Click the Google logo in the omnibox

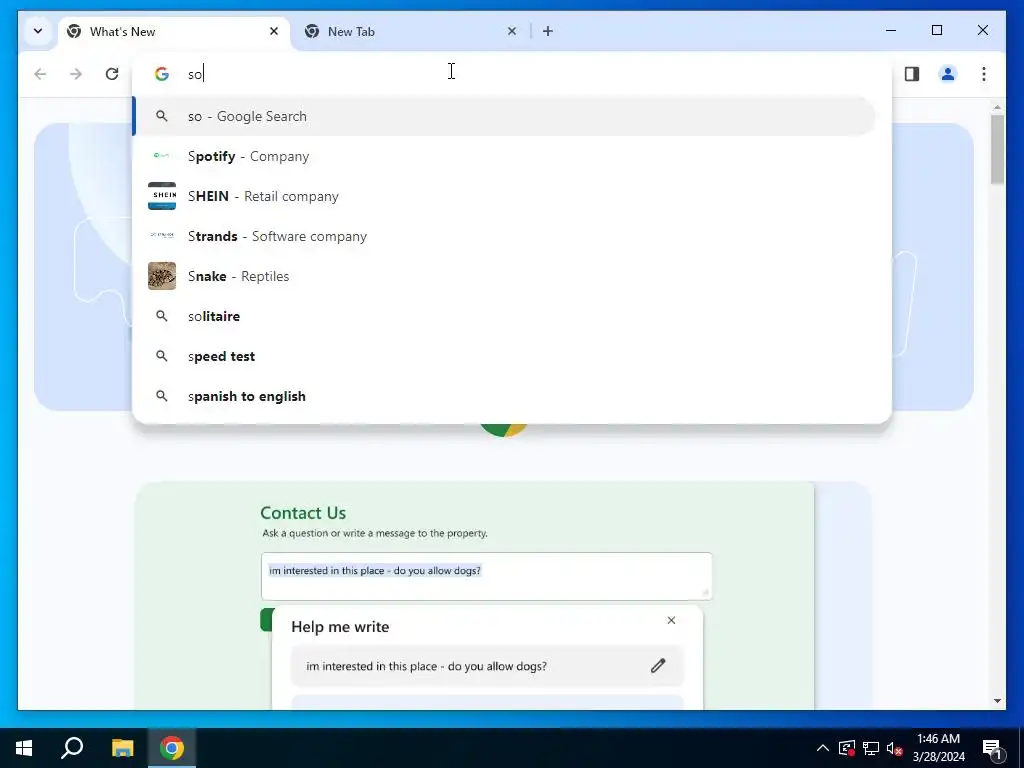tap(161, 74)
